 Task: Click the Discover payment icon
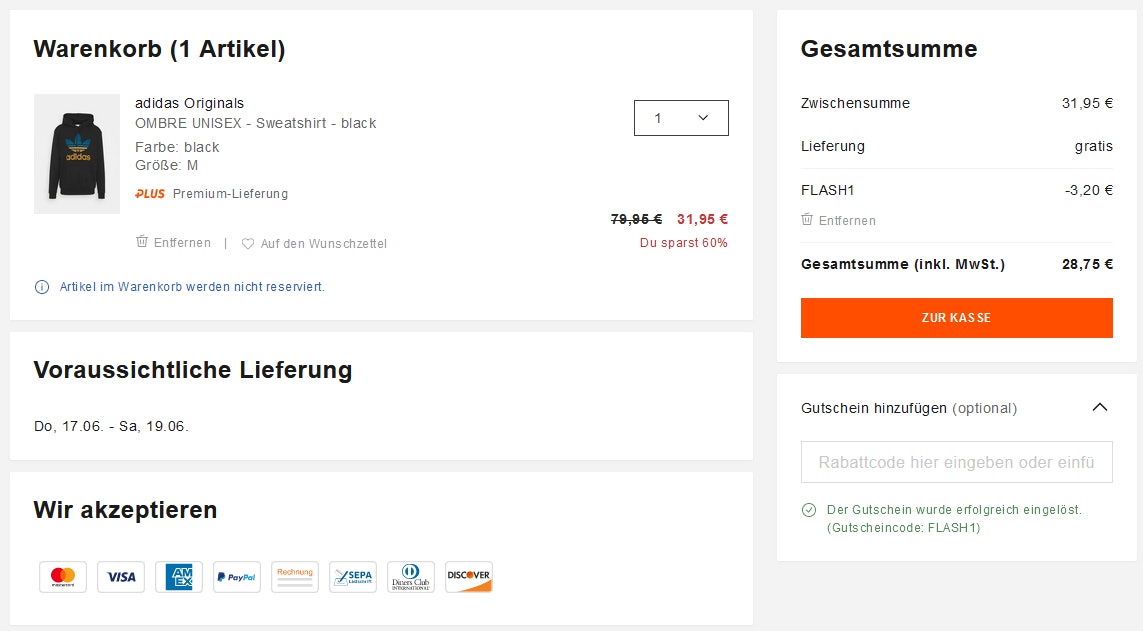469,577
